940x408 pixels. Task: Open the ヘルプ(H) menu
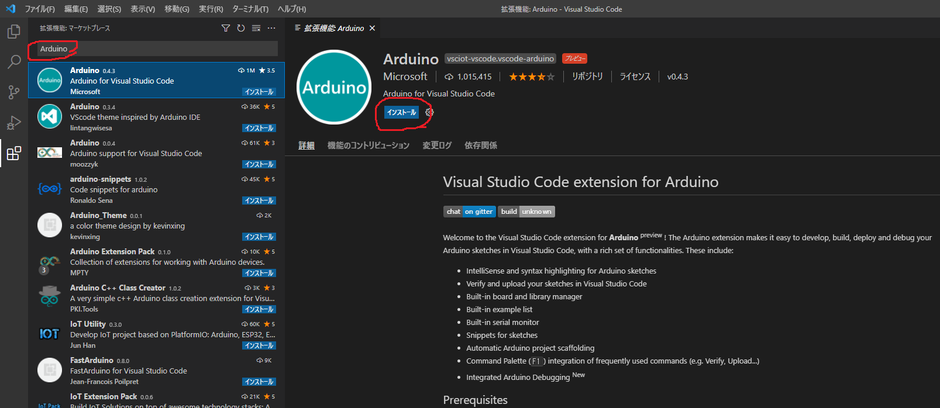coord(292,10)
